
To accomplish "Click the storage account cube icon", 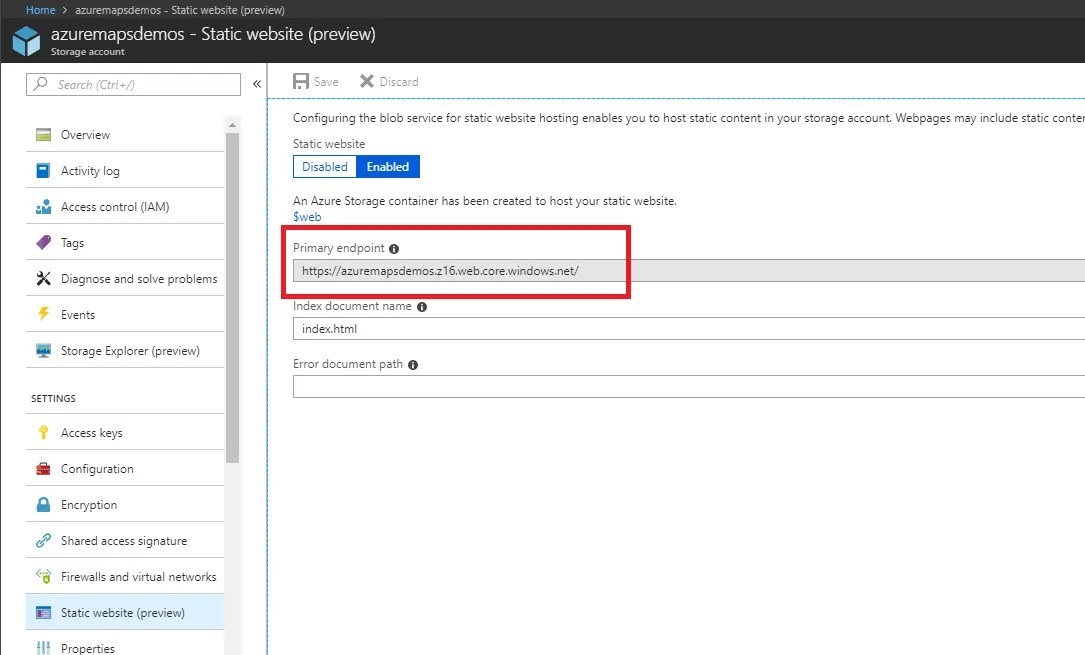I will [x=26, y=41].
